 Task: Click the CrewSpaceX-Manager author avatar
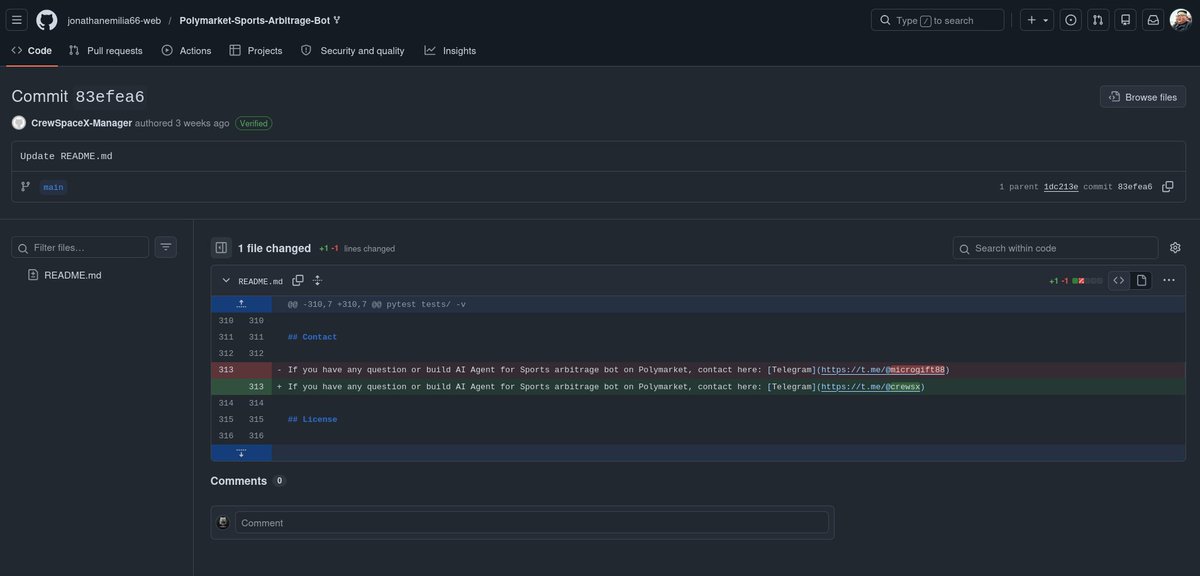point(19,123)
